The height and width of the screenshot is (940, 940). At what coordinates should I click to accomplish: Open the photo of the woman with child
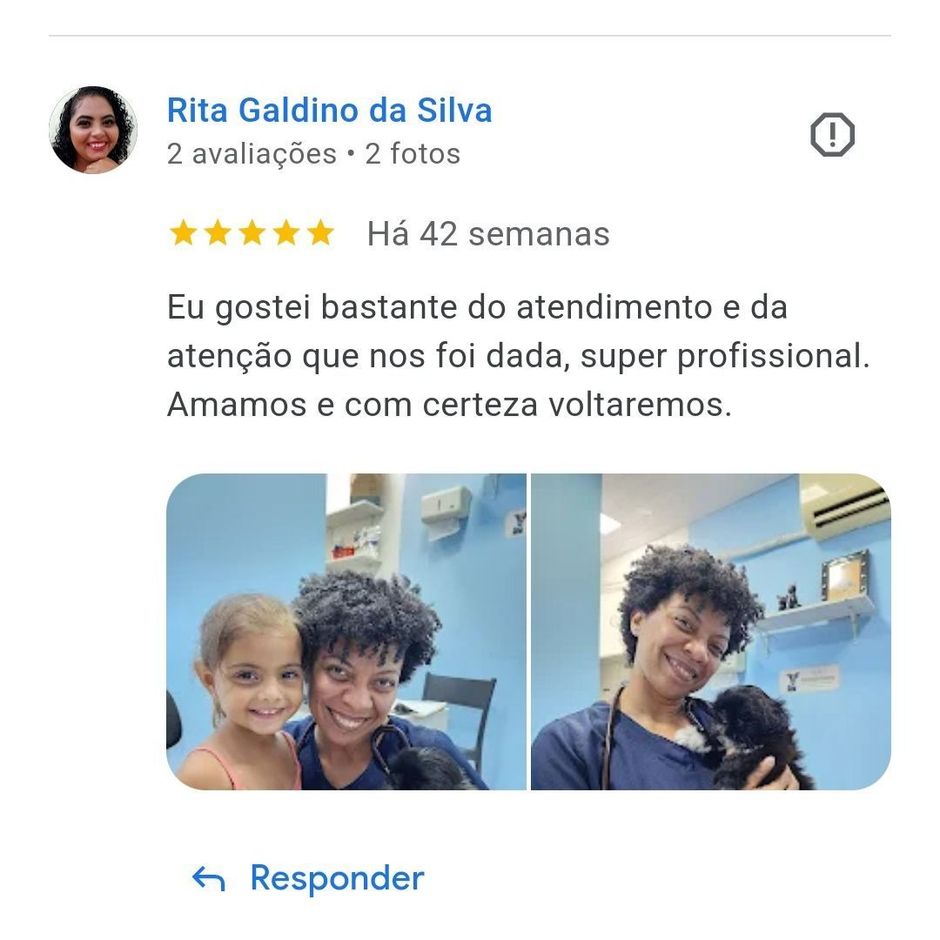346,631
